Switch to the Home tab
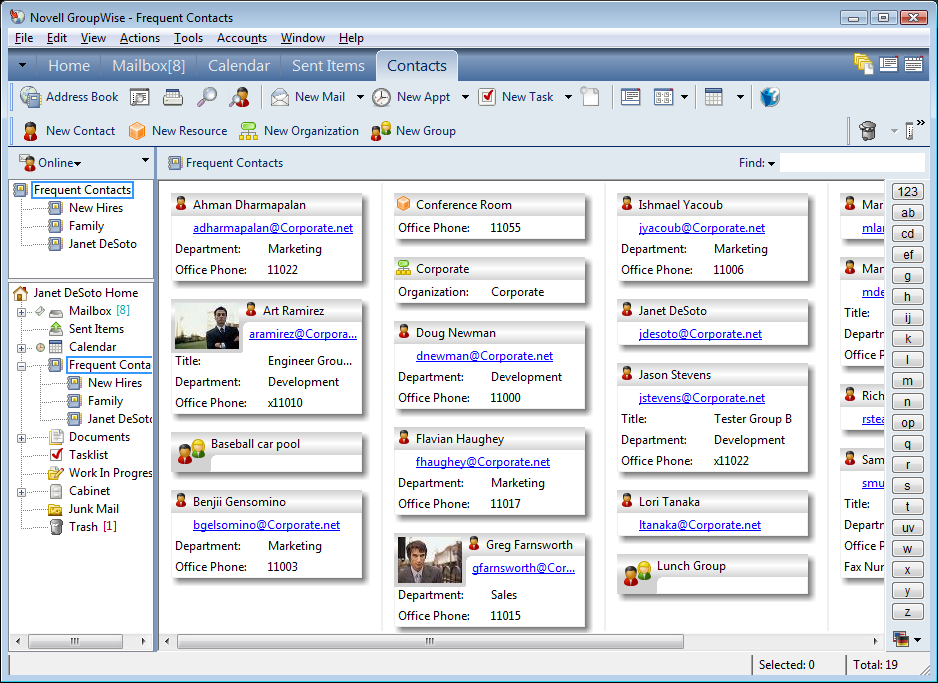This screenshot has width=938, height=683. (69, 66)
